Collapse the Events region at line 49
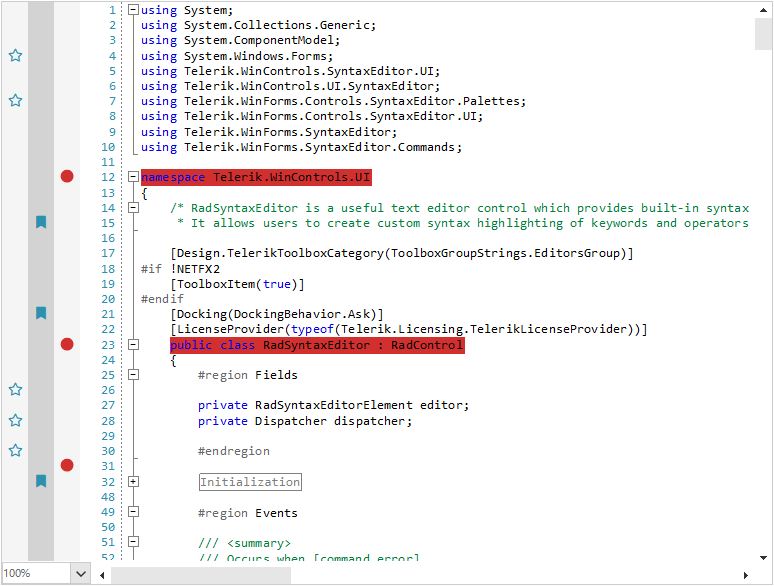The height and width of the screenshot is (586, 774). tap(133, 511)
